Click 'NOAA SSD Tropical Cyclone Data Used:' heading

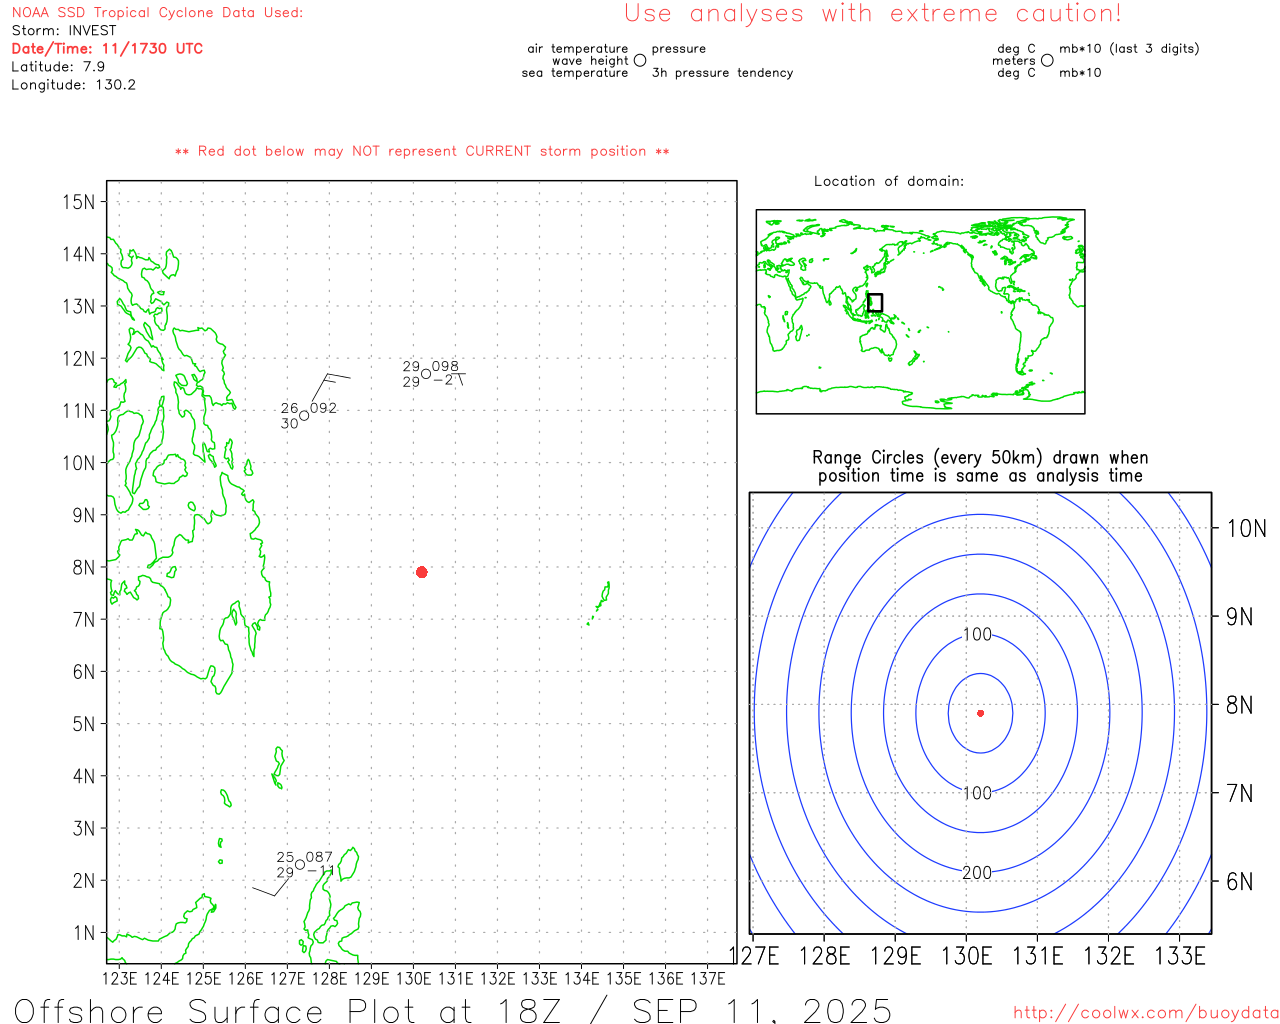point(157,13)
